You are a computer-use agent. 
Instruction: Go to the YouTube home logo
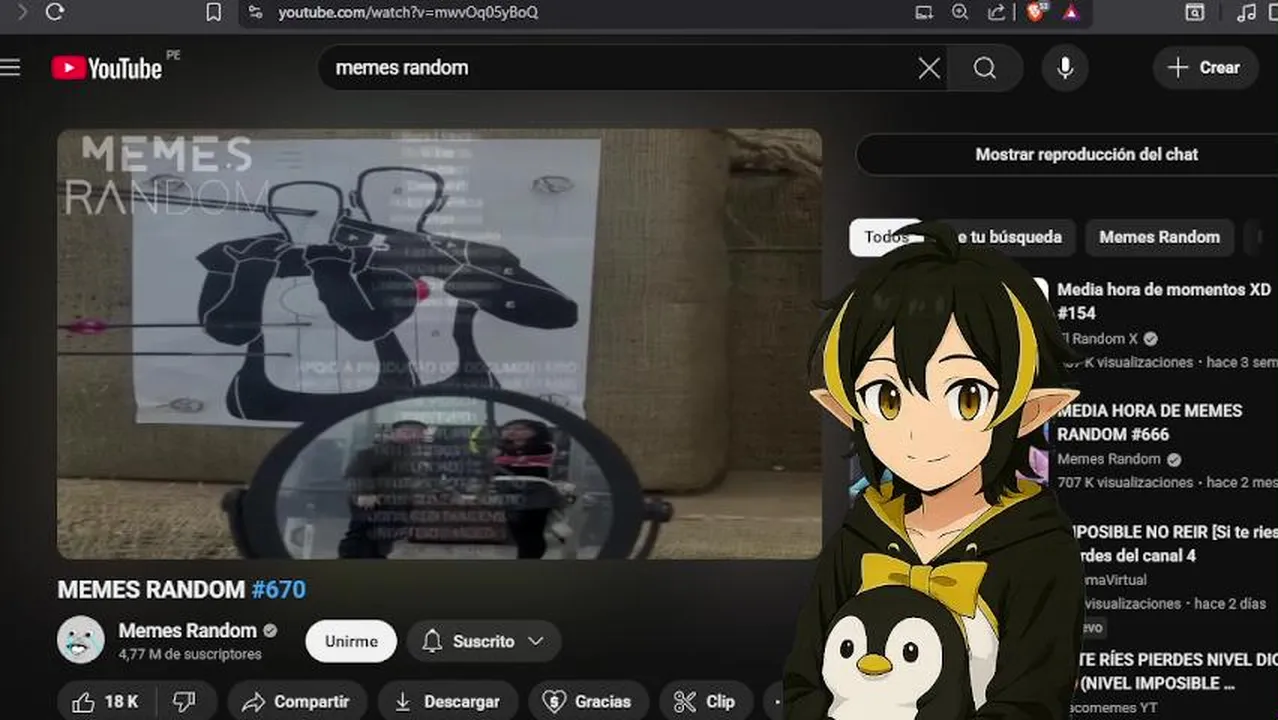click(x=107, y=68)
